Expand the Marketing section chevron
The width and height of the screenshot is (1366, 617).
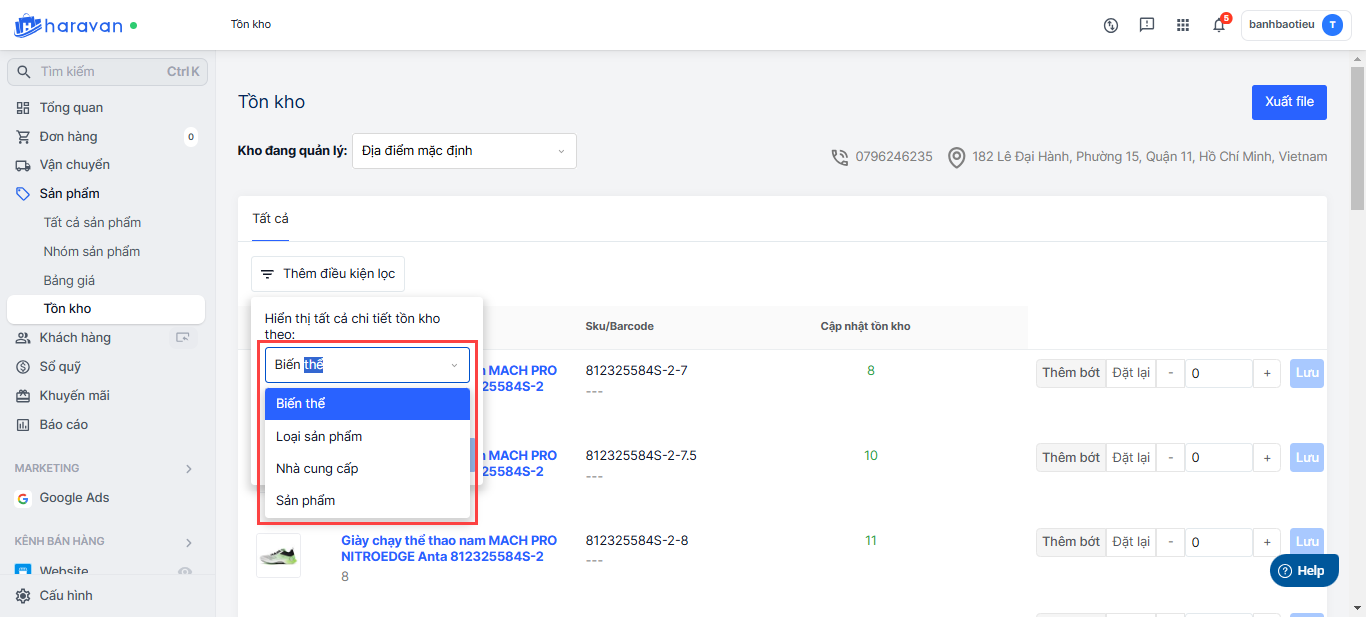pyautogui.click(x=189, y=468)
